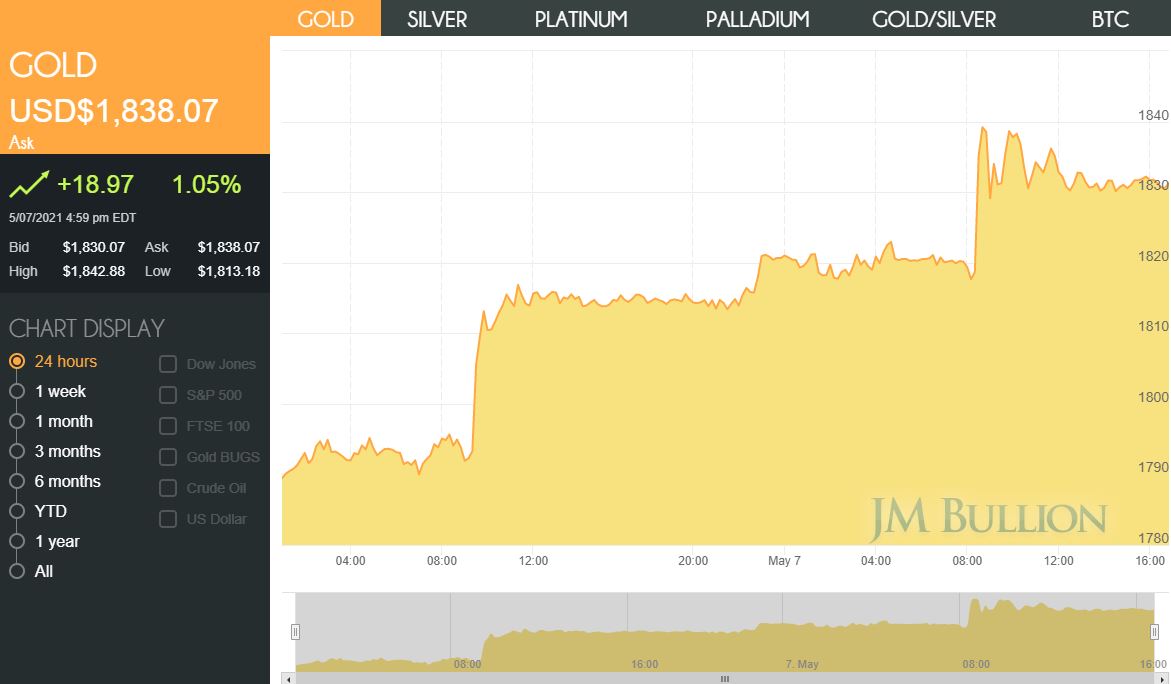Image resolution: width=1171 pixels, height=684 pixels.
Task: Click the navigator scrollbar right arrow
Action: pos(1163,679)
